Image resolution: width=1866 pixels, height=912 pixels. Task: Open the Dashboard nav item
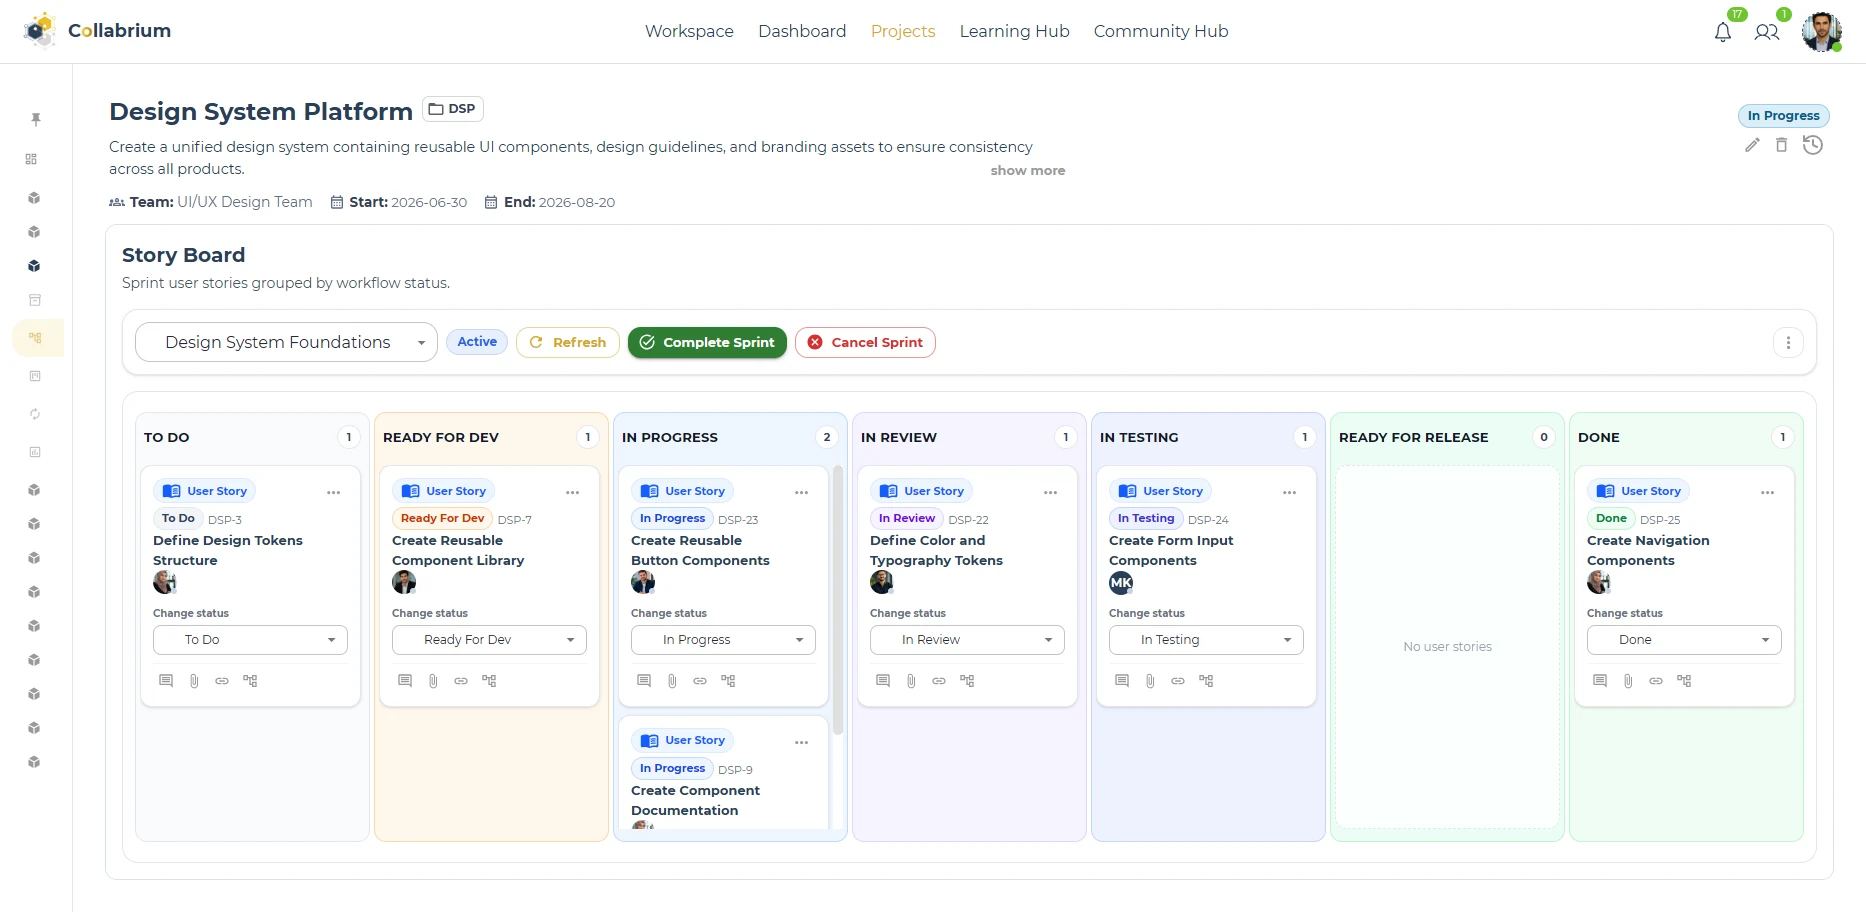click(x=802, y=31)
